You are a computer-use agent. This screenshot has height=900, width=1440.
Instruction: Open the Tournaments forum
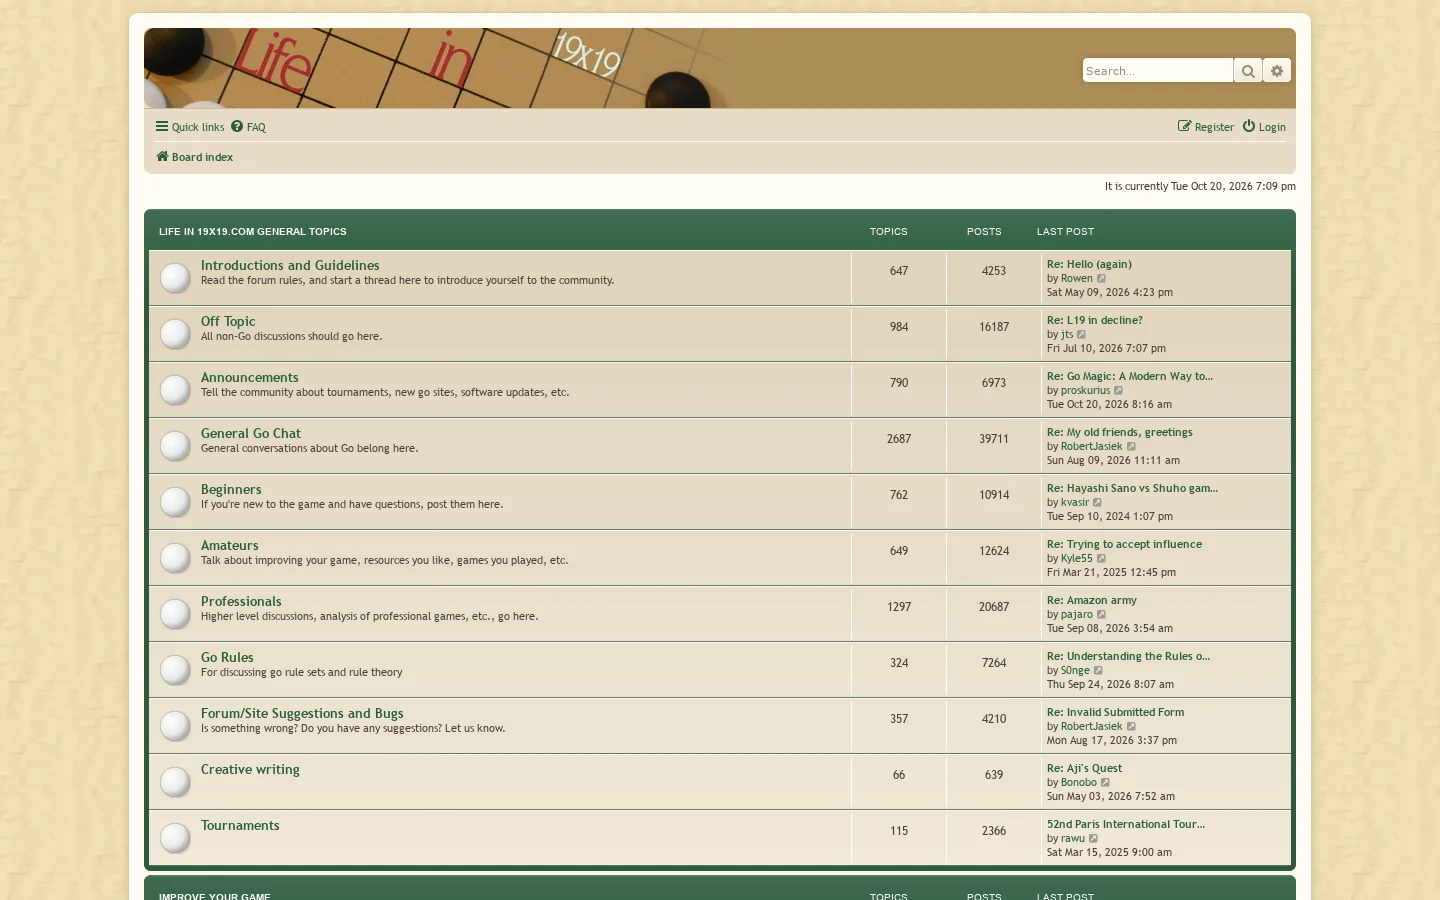click(x=240, y=825)
